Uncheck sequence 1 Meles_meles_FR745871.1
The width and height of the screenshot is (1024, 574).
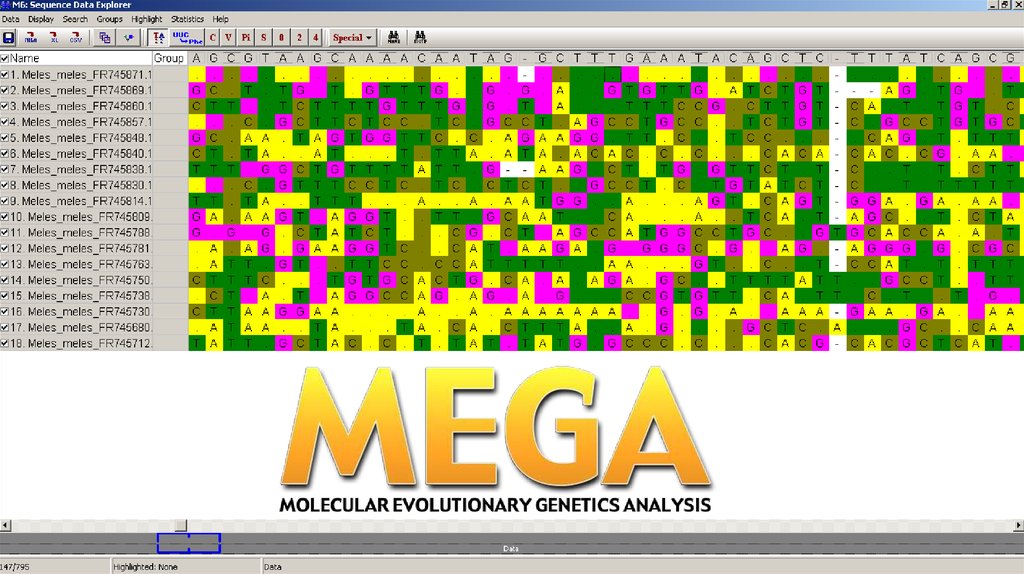(5, 75)
